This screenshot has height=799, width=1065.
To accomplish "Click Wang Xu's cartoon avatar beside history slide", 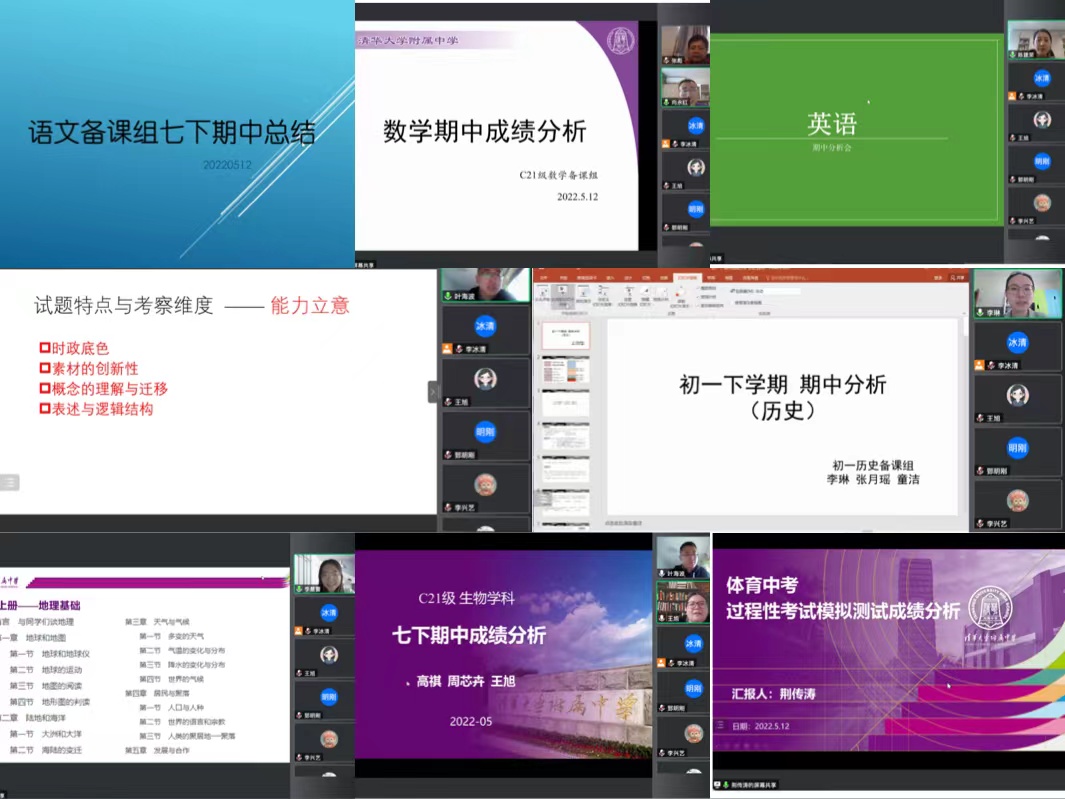I will coord(1017,394).
